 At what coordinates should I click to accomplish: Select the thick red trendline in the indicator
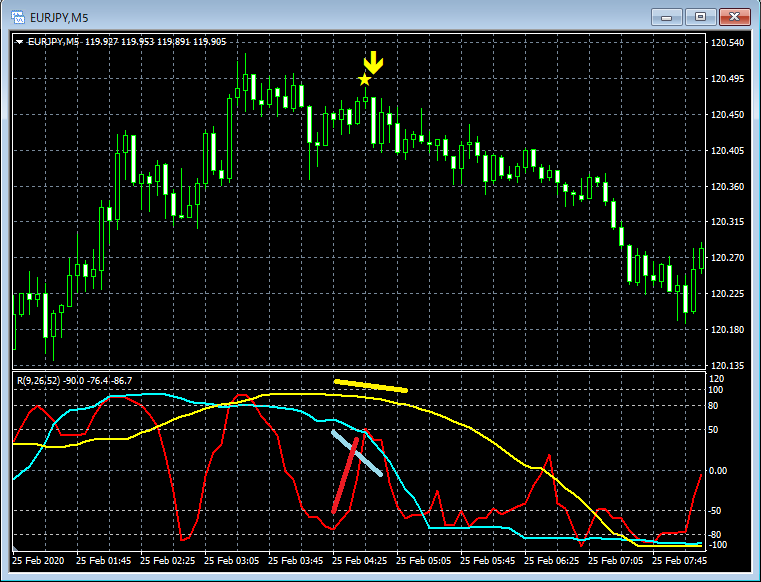coord(345,475)
